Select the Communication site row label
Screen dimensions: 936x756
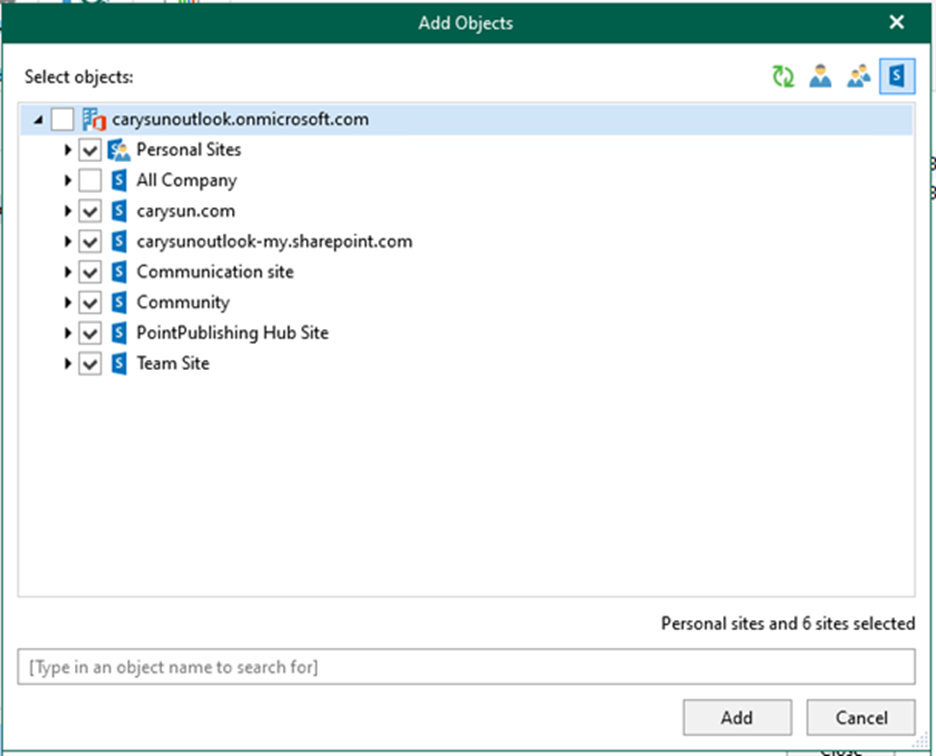coord(215,272)
